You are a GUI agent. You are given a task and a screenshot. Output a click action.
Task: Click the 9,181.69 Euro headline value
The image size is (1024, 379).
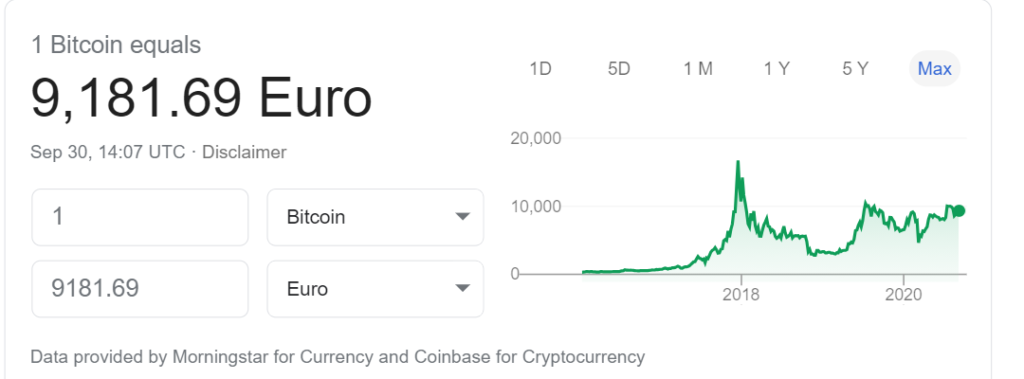(201, 98)
